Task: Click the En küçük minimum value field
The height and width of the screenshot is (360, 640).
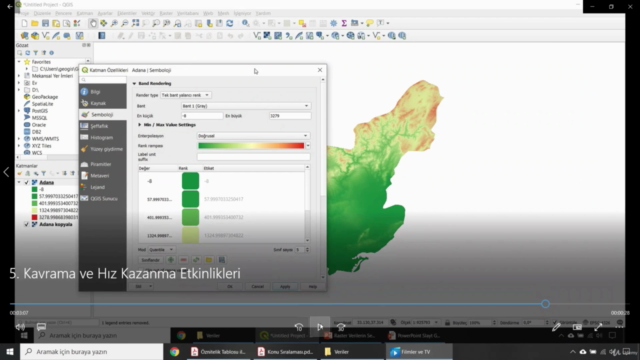Action: [x=202, y=116]
